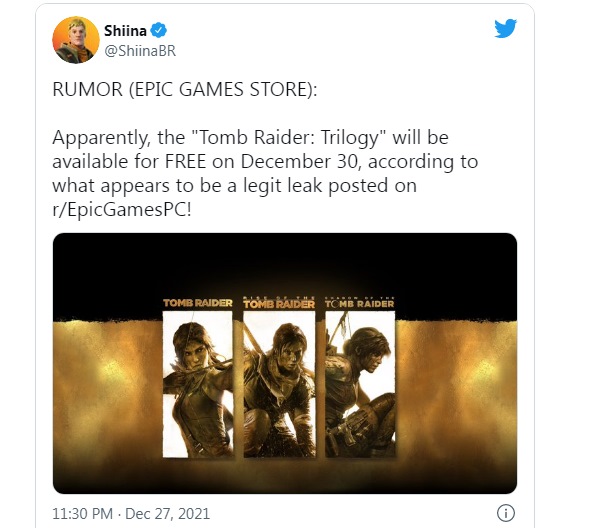Click the Shadow of the Tomb Raider title logo
603x528 pixels.
point(360,303)
